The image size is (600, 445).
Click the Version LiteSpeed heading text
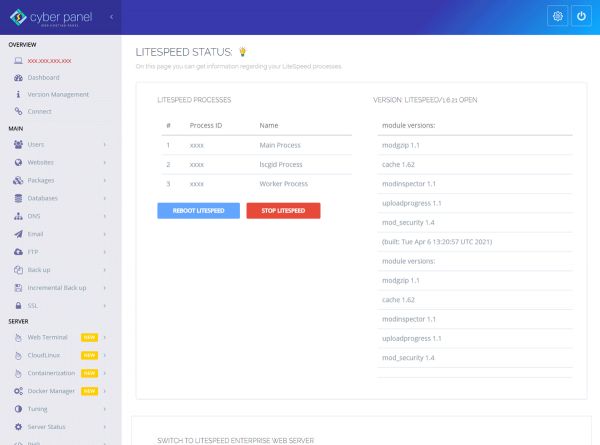tap(425, 100)
